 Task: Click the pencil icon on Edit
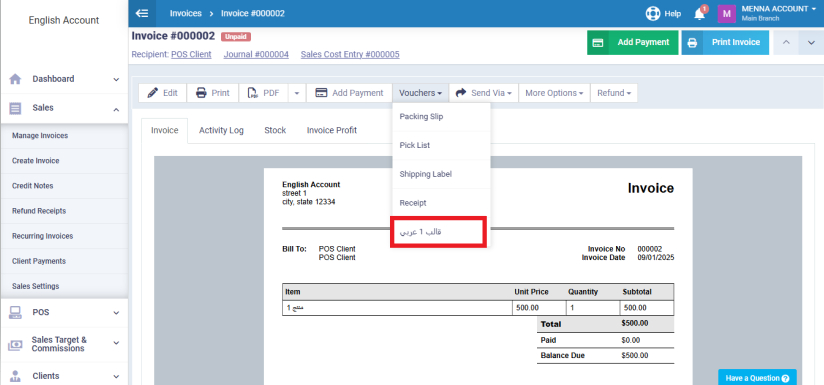tap(153, 93)
